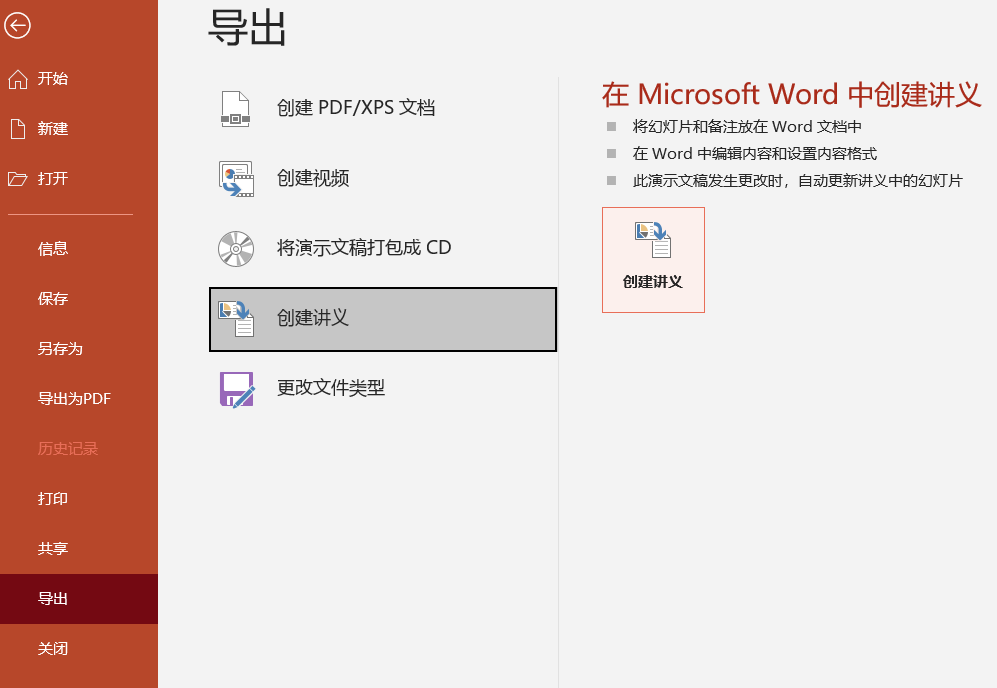Select 创建 PDF/XPS 文档 option

pos(383,108)
